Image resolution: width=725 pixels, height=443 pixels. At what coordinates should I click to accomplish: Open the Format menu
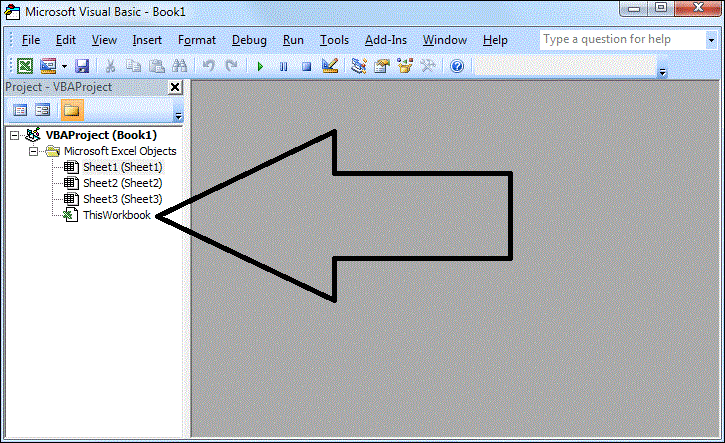(197, 40)
